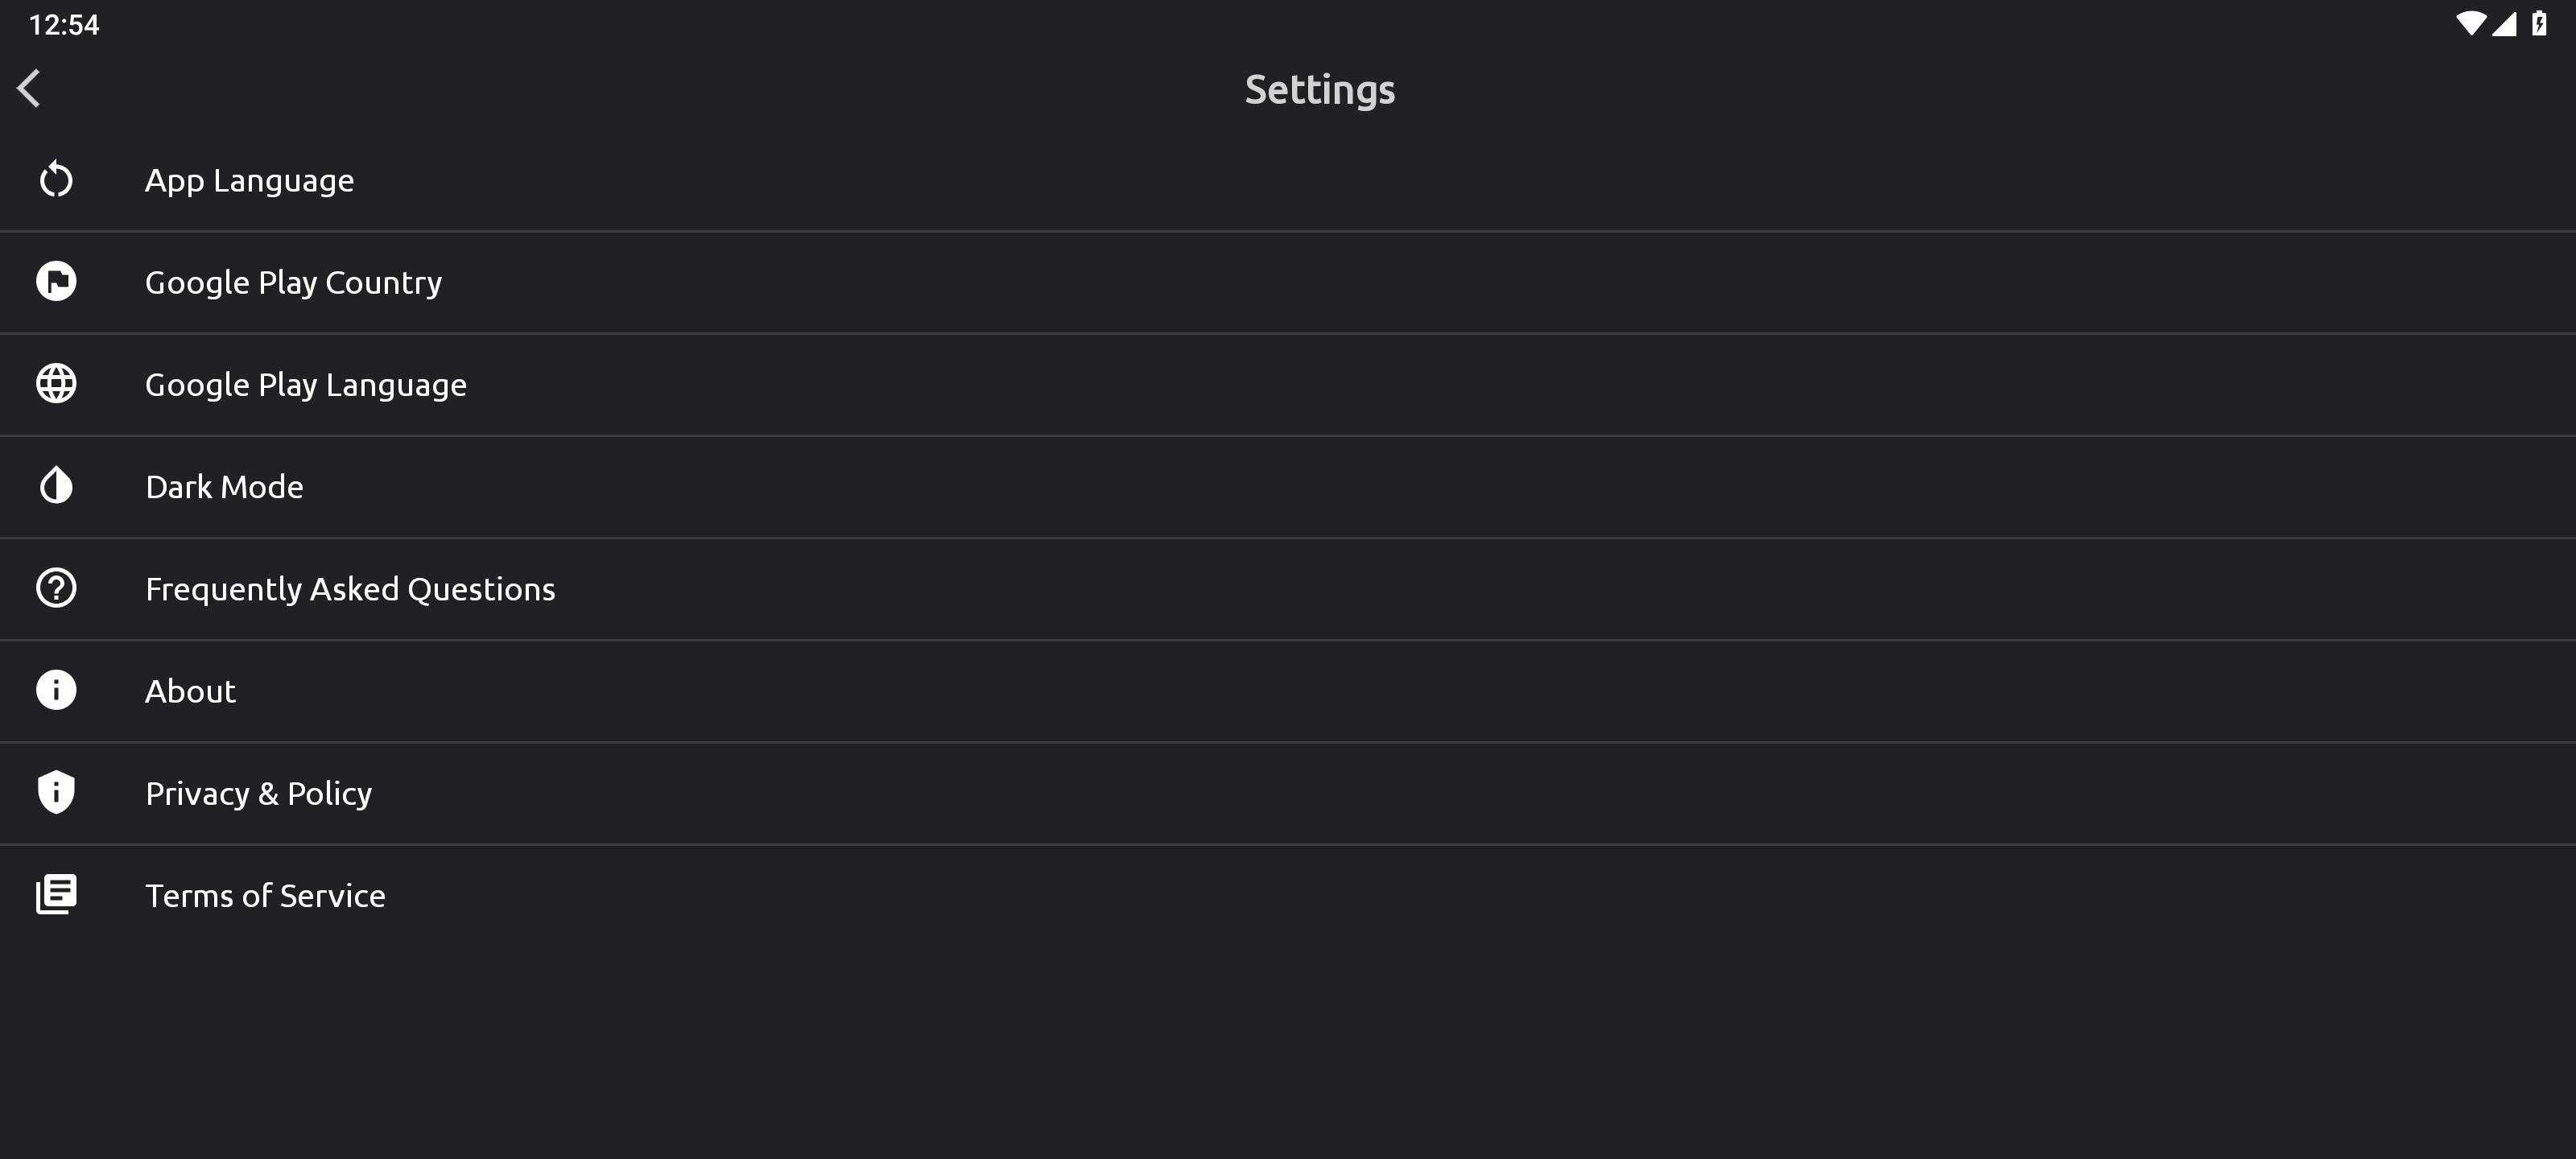The height and width of the screenshot is (1159, 2576).
Task: Open Frequently Asked Questions
Action: 350,589
